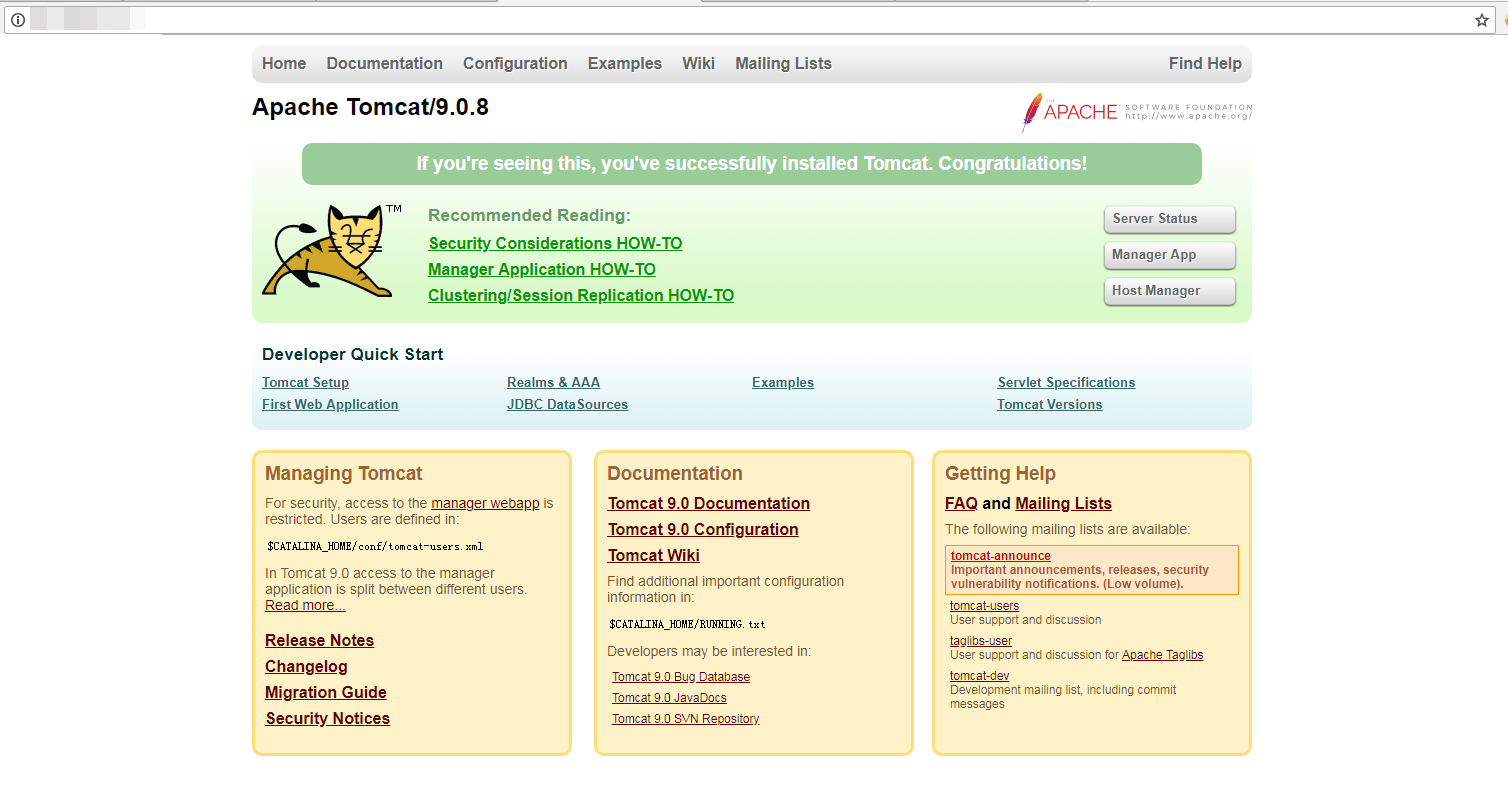Open the Tomcat Setup quick start link

point(305,383)
